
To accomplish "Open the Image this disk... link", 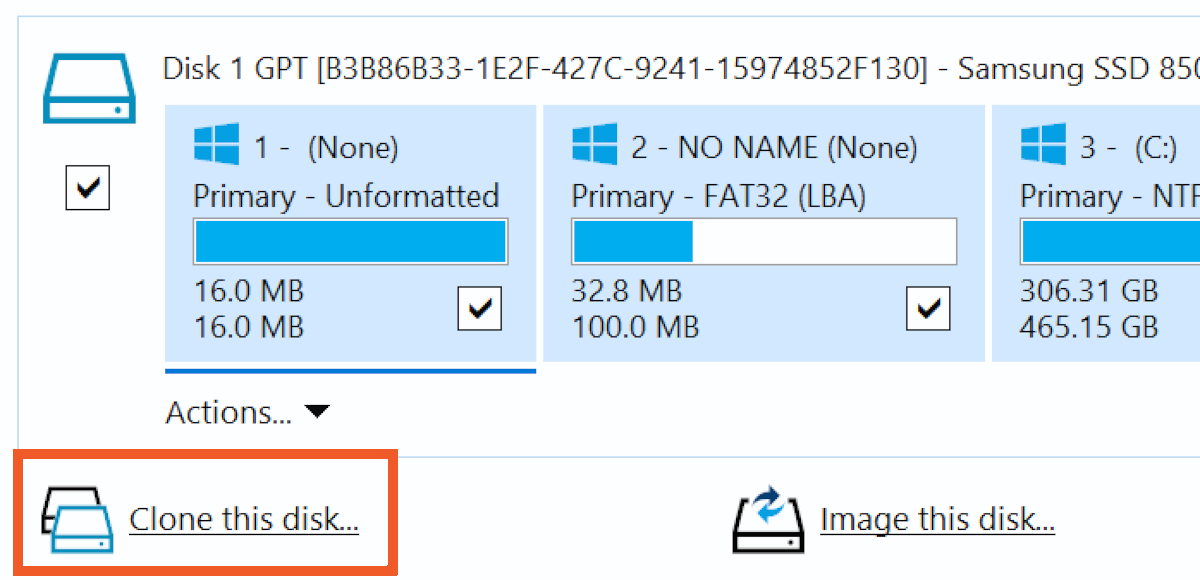I will [x=937, y=520].
